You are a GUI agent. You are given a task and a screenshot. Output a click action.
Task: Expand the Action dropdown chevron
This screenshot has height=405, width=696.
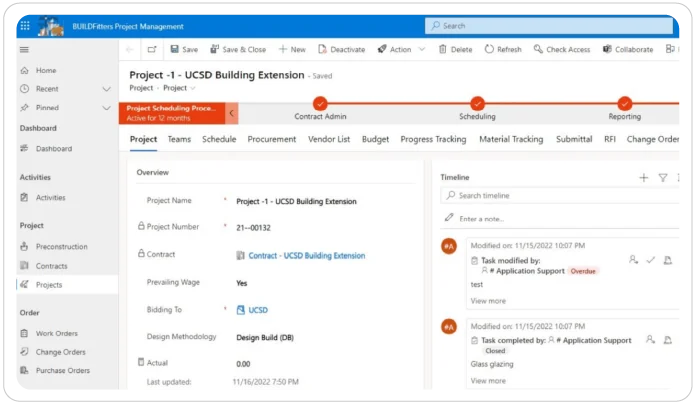422,49
